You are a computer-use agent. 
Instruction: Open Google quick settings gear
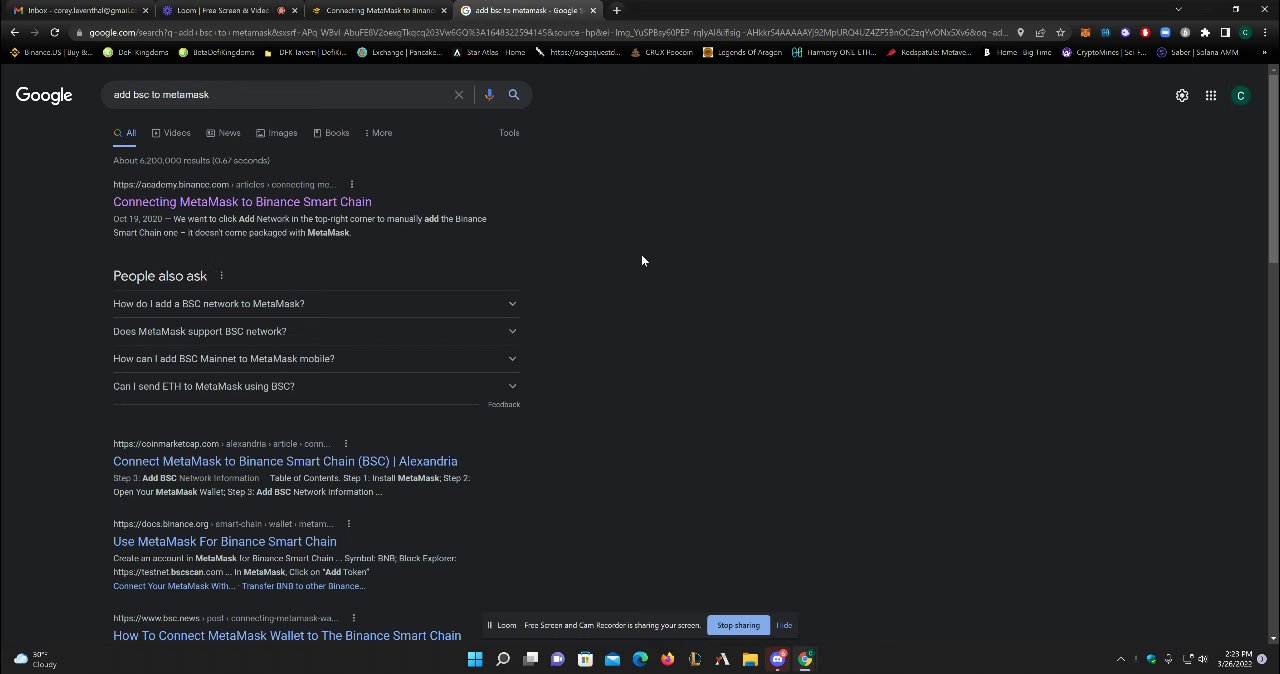[1182, 96]
